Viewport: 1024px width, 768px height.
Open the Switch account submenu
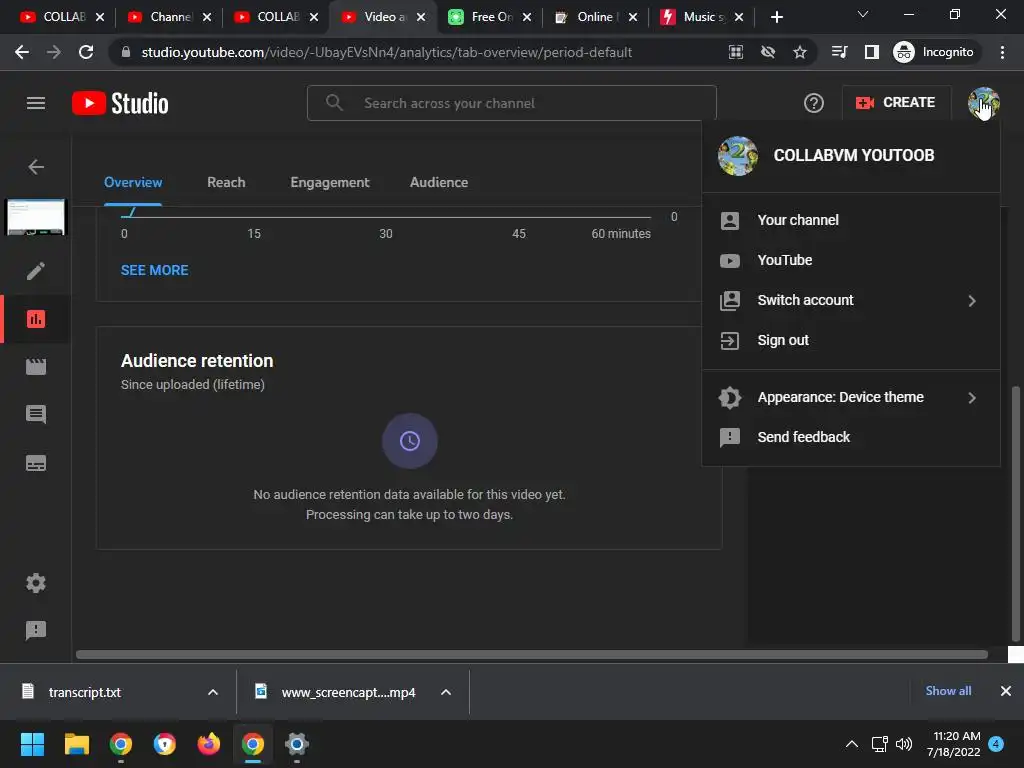(851, 300)
